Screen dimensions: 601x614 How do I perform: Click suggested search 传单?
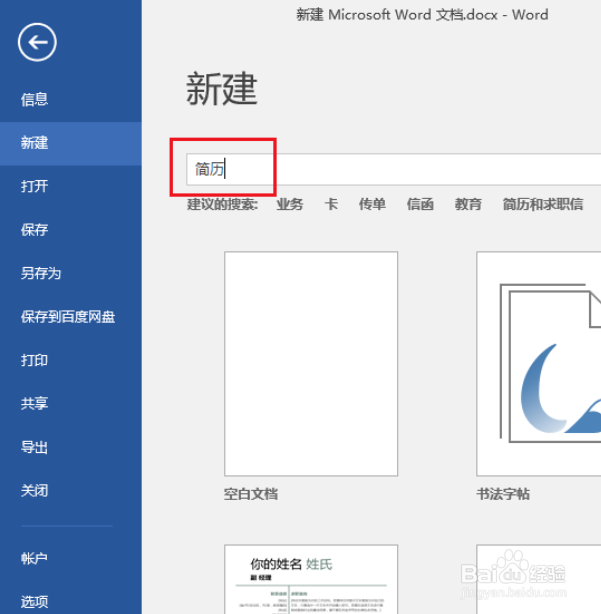click(x=372, y=204)
